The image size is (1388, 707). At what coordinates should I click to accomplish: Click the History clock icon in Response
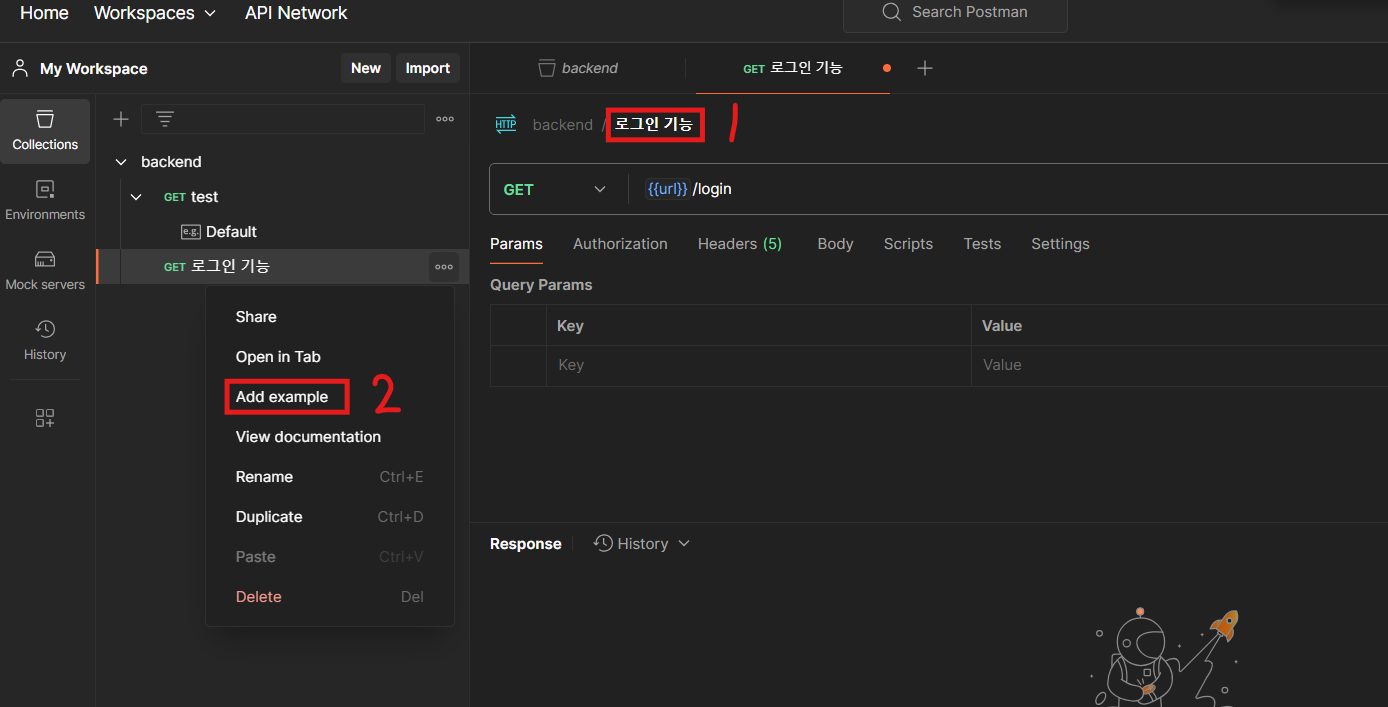pyautogui.click(x=603, y=543)
